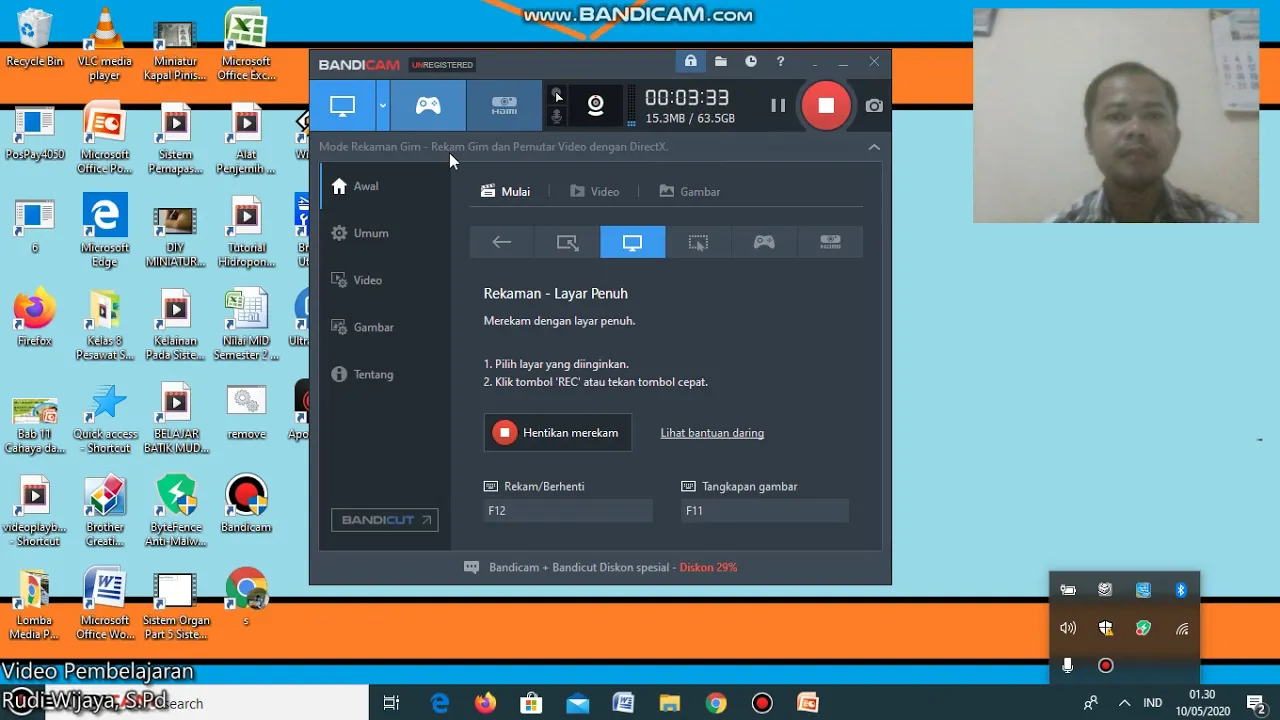This screenshot has width=1280, height=720.
Task: Open the Brother Creative desktop icon
Action: coord(105,511)
